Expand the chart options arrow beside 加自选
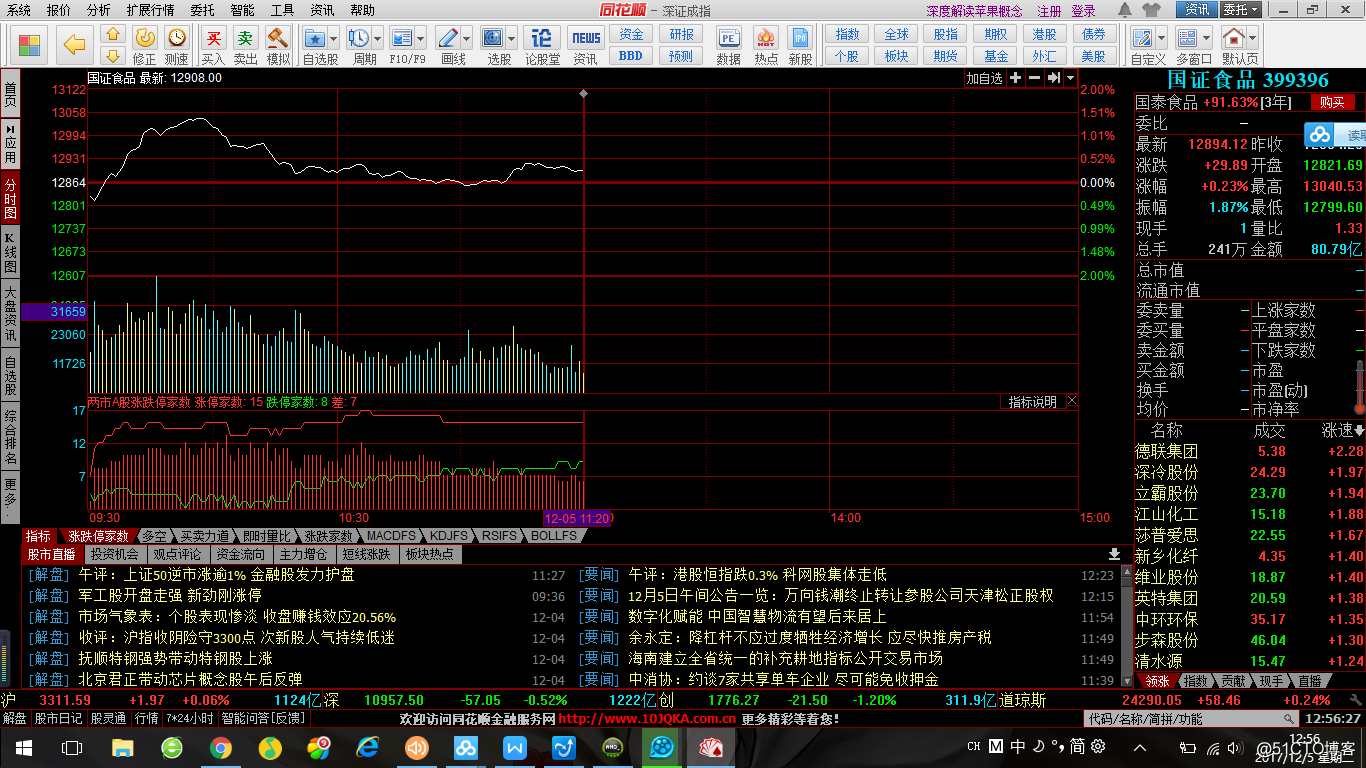 tap(1071, 78)
